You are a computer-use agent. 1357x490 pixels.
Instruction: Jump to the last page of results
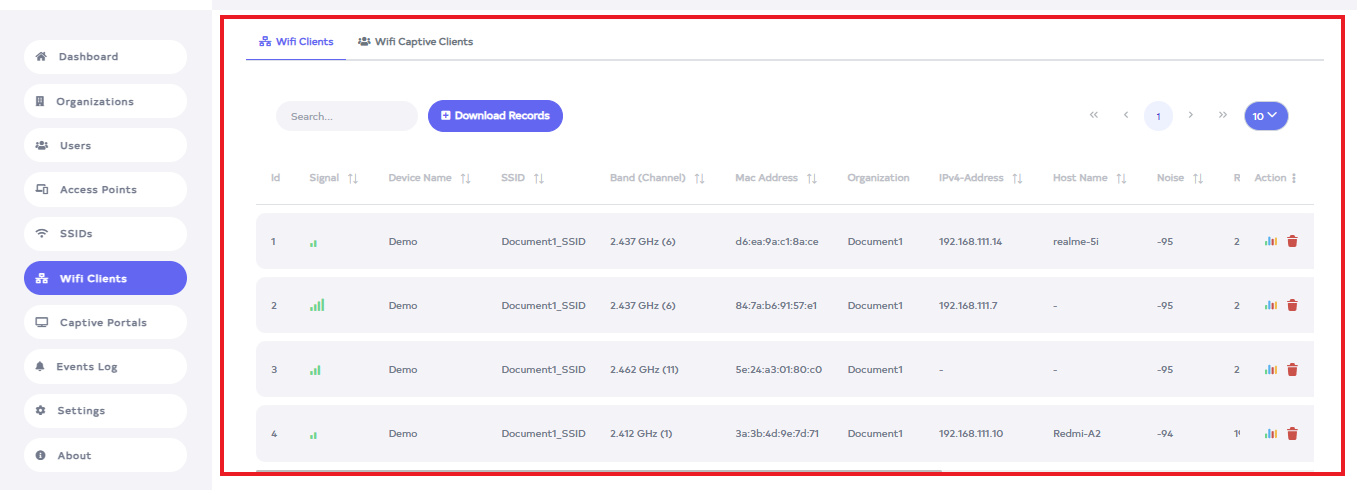point(1222,115)
